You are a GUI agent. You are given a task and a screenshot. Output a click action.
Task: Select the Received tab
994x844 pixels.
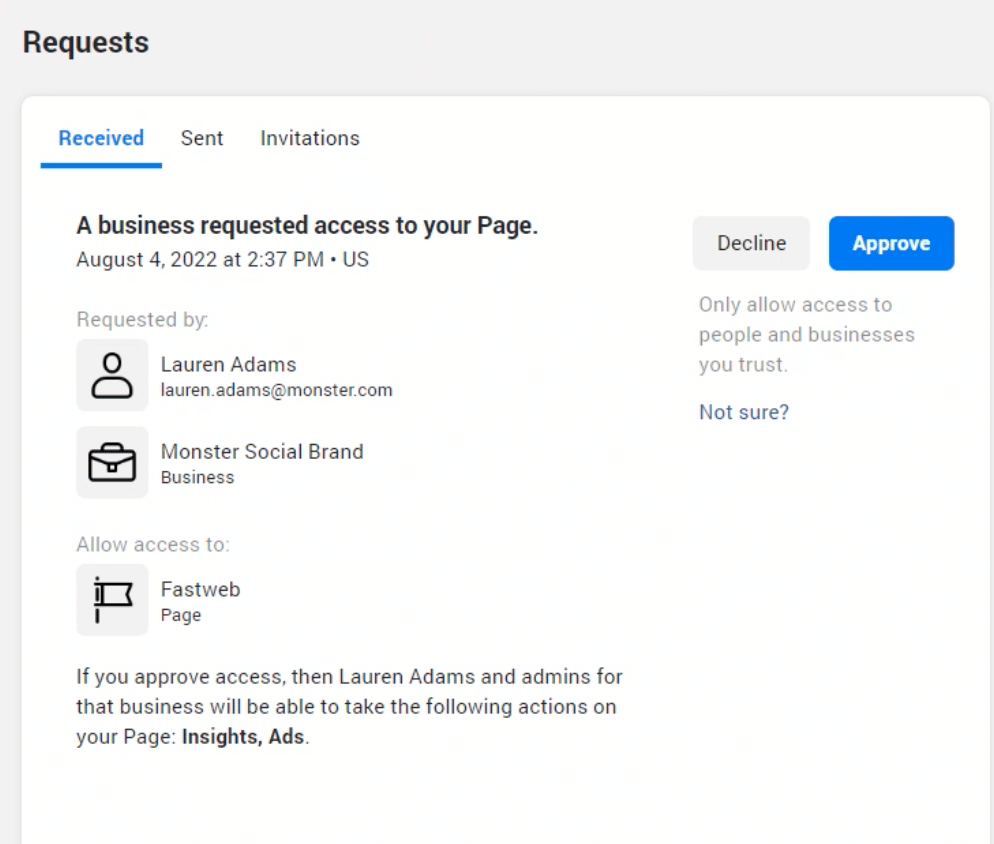pos(101,138)
